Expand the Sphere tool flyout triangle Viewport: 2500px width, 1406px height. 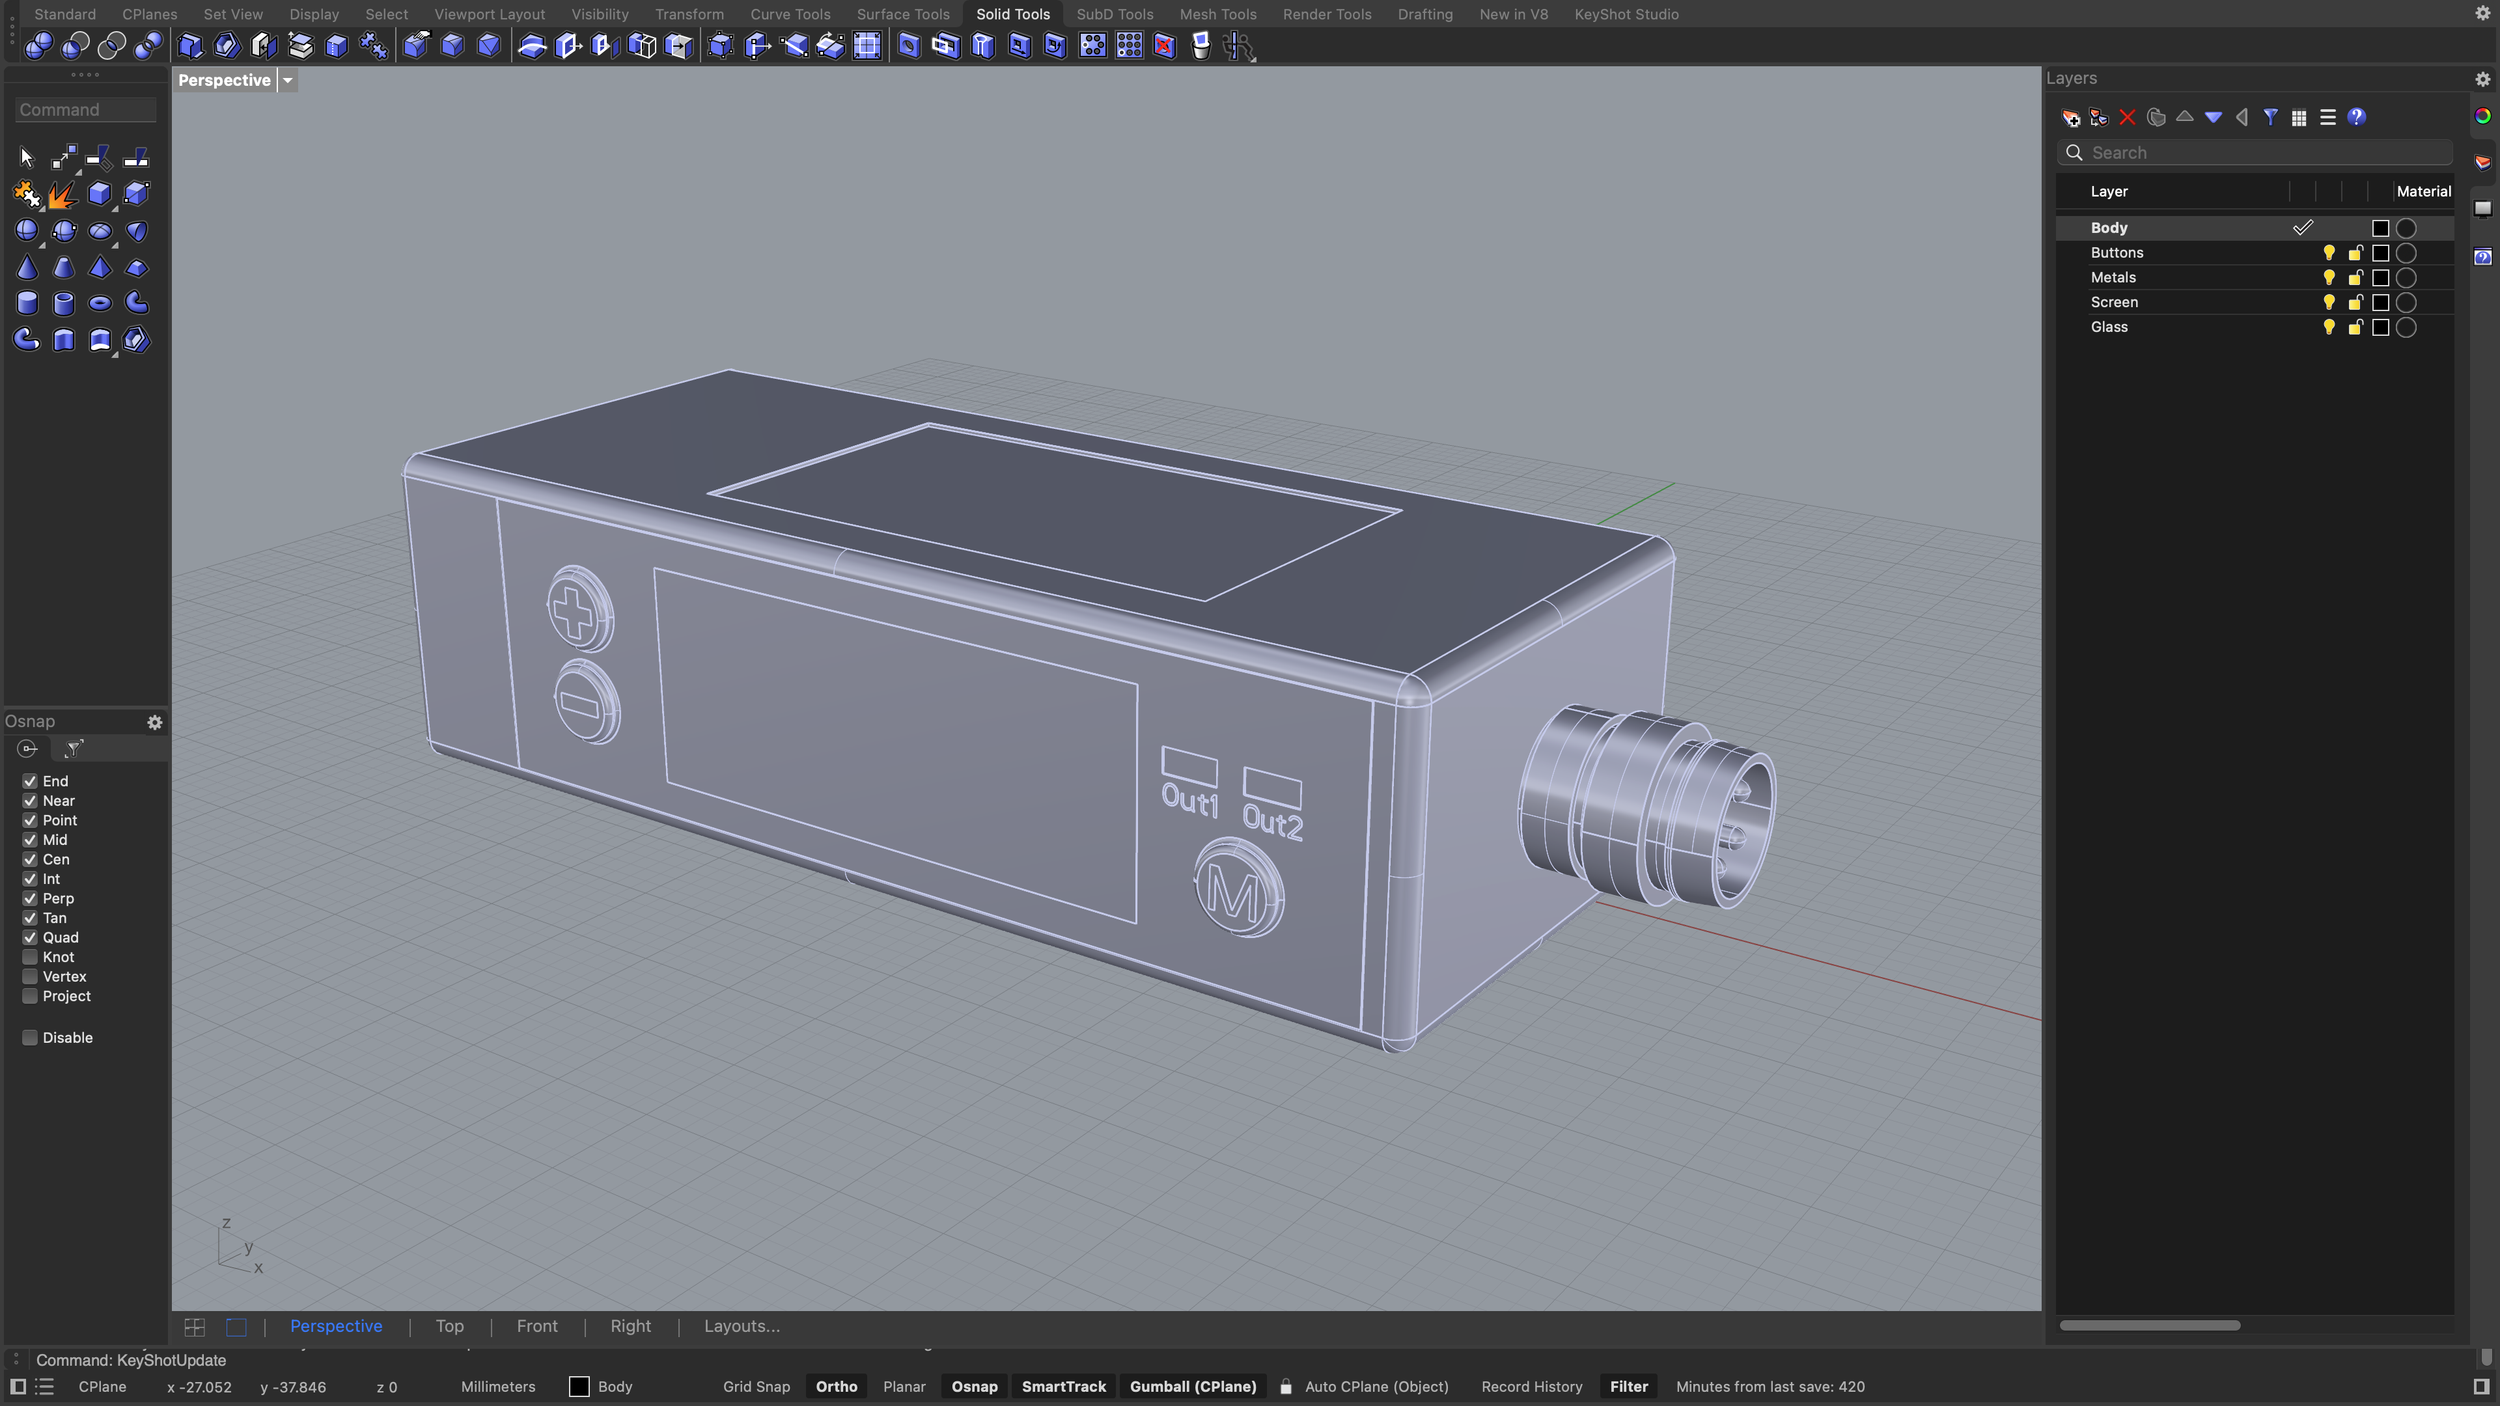tap(43, 245)
